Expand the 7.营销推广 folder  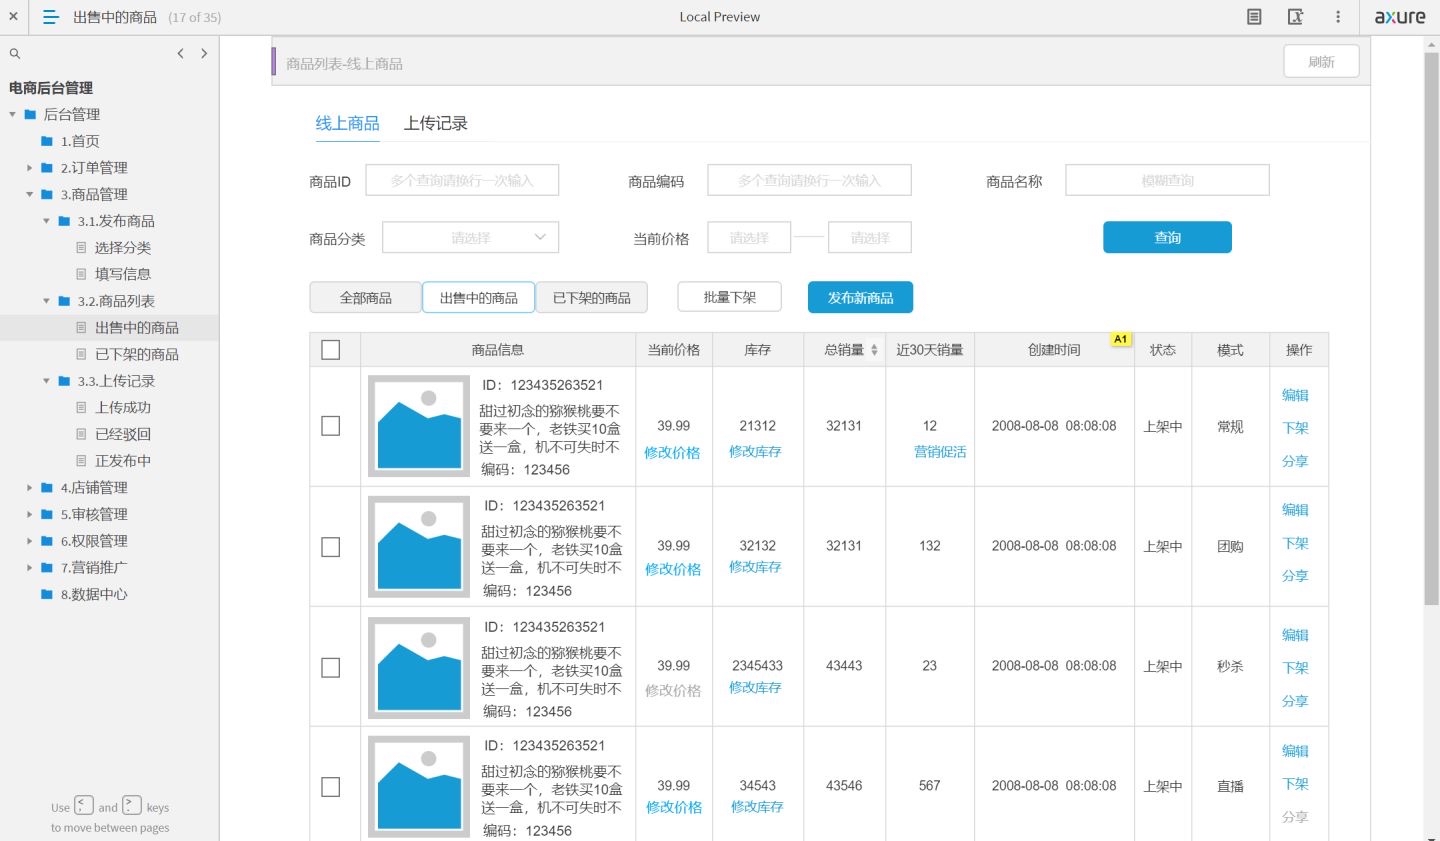coord(30,568)
